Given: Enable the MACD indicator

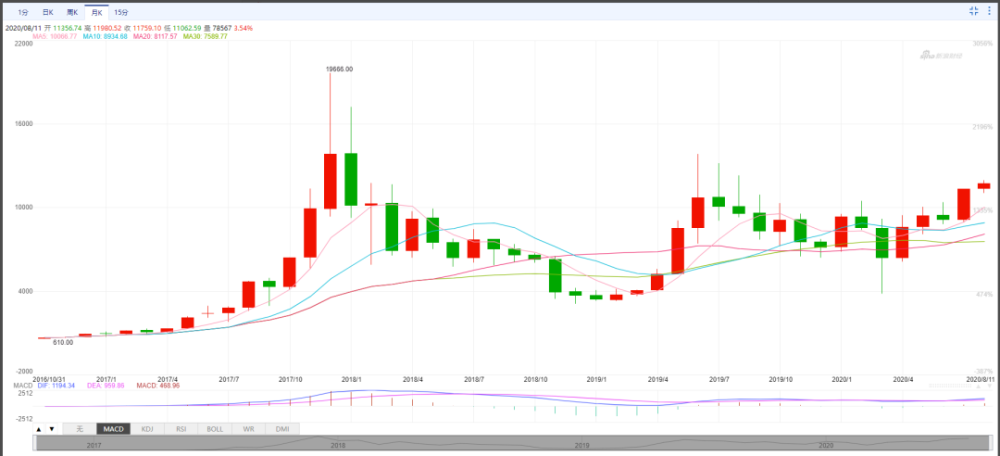Looking at the screenshot, I should pyautogui.click(x=111, y=428).
